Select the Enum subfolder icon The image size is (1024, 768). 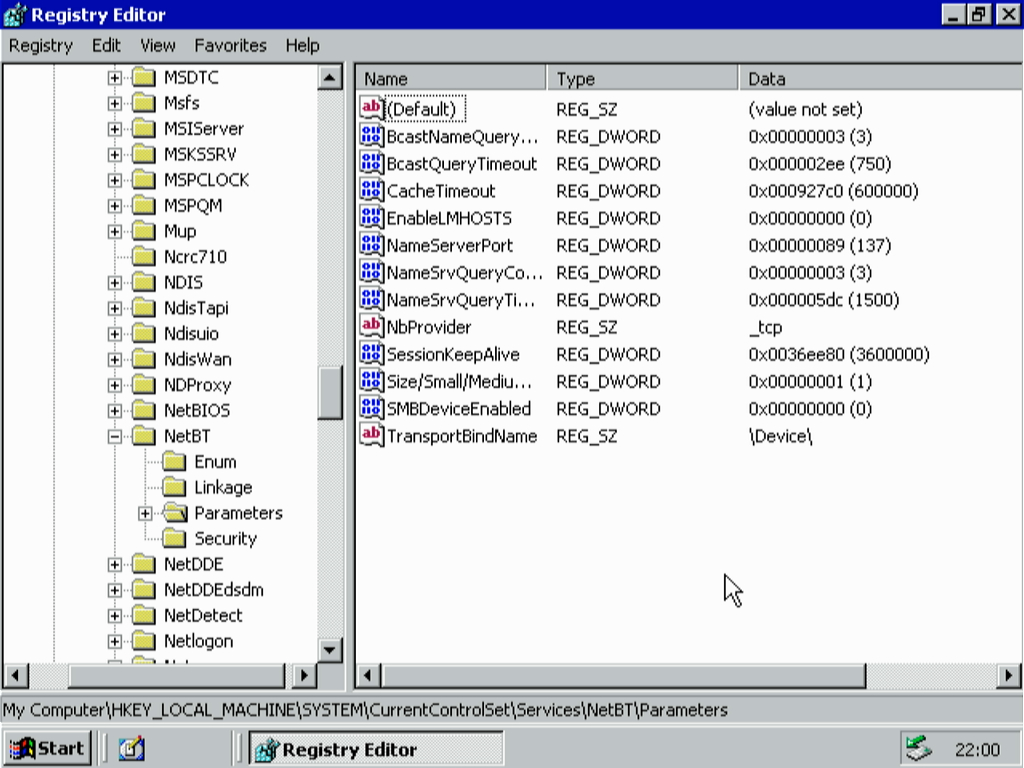tap(174, 462)
